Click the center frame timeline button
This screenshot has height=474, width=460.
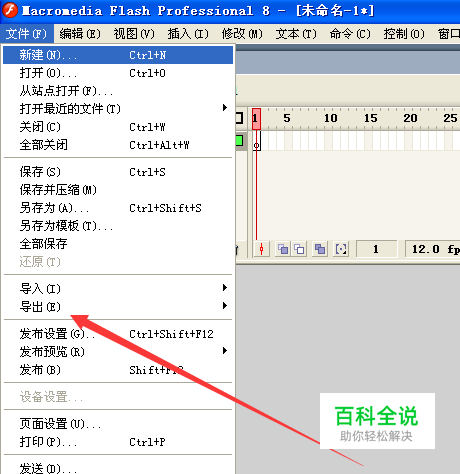pos(261,249)
